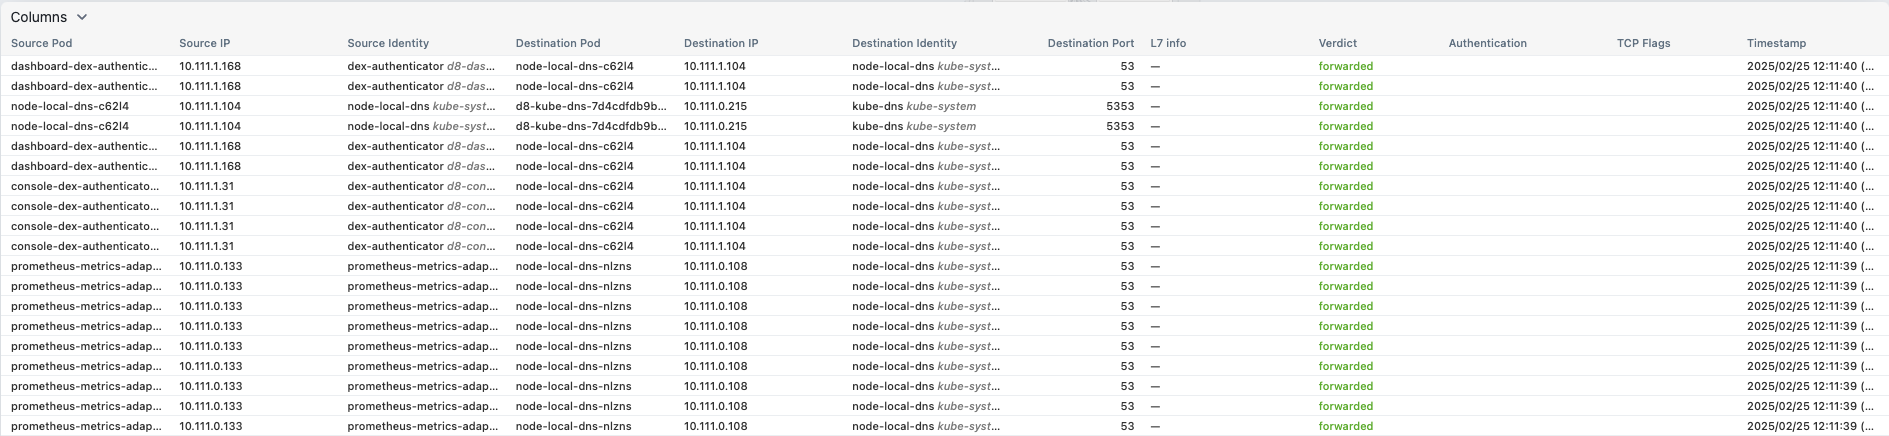1889x436 pixels.
Task: Select the L7 info column header
Action: [x=1167, y=43]
